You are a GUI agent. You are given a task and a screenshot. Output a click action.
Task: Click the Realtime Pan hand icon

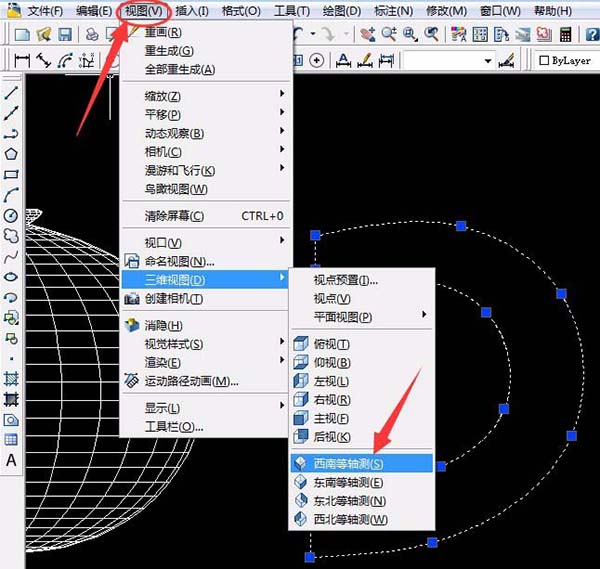[368, 35]
